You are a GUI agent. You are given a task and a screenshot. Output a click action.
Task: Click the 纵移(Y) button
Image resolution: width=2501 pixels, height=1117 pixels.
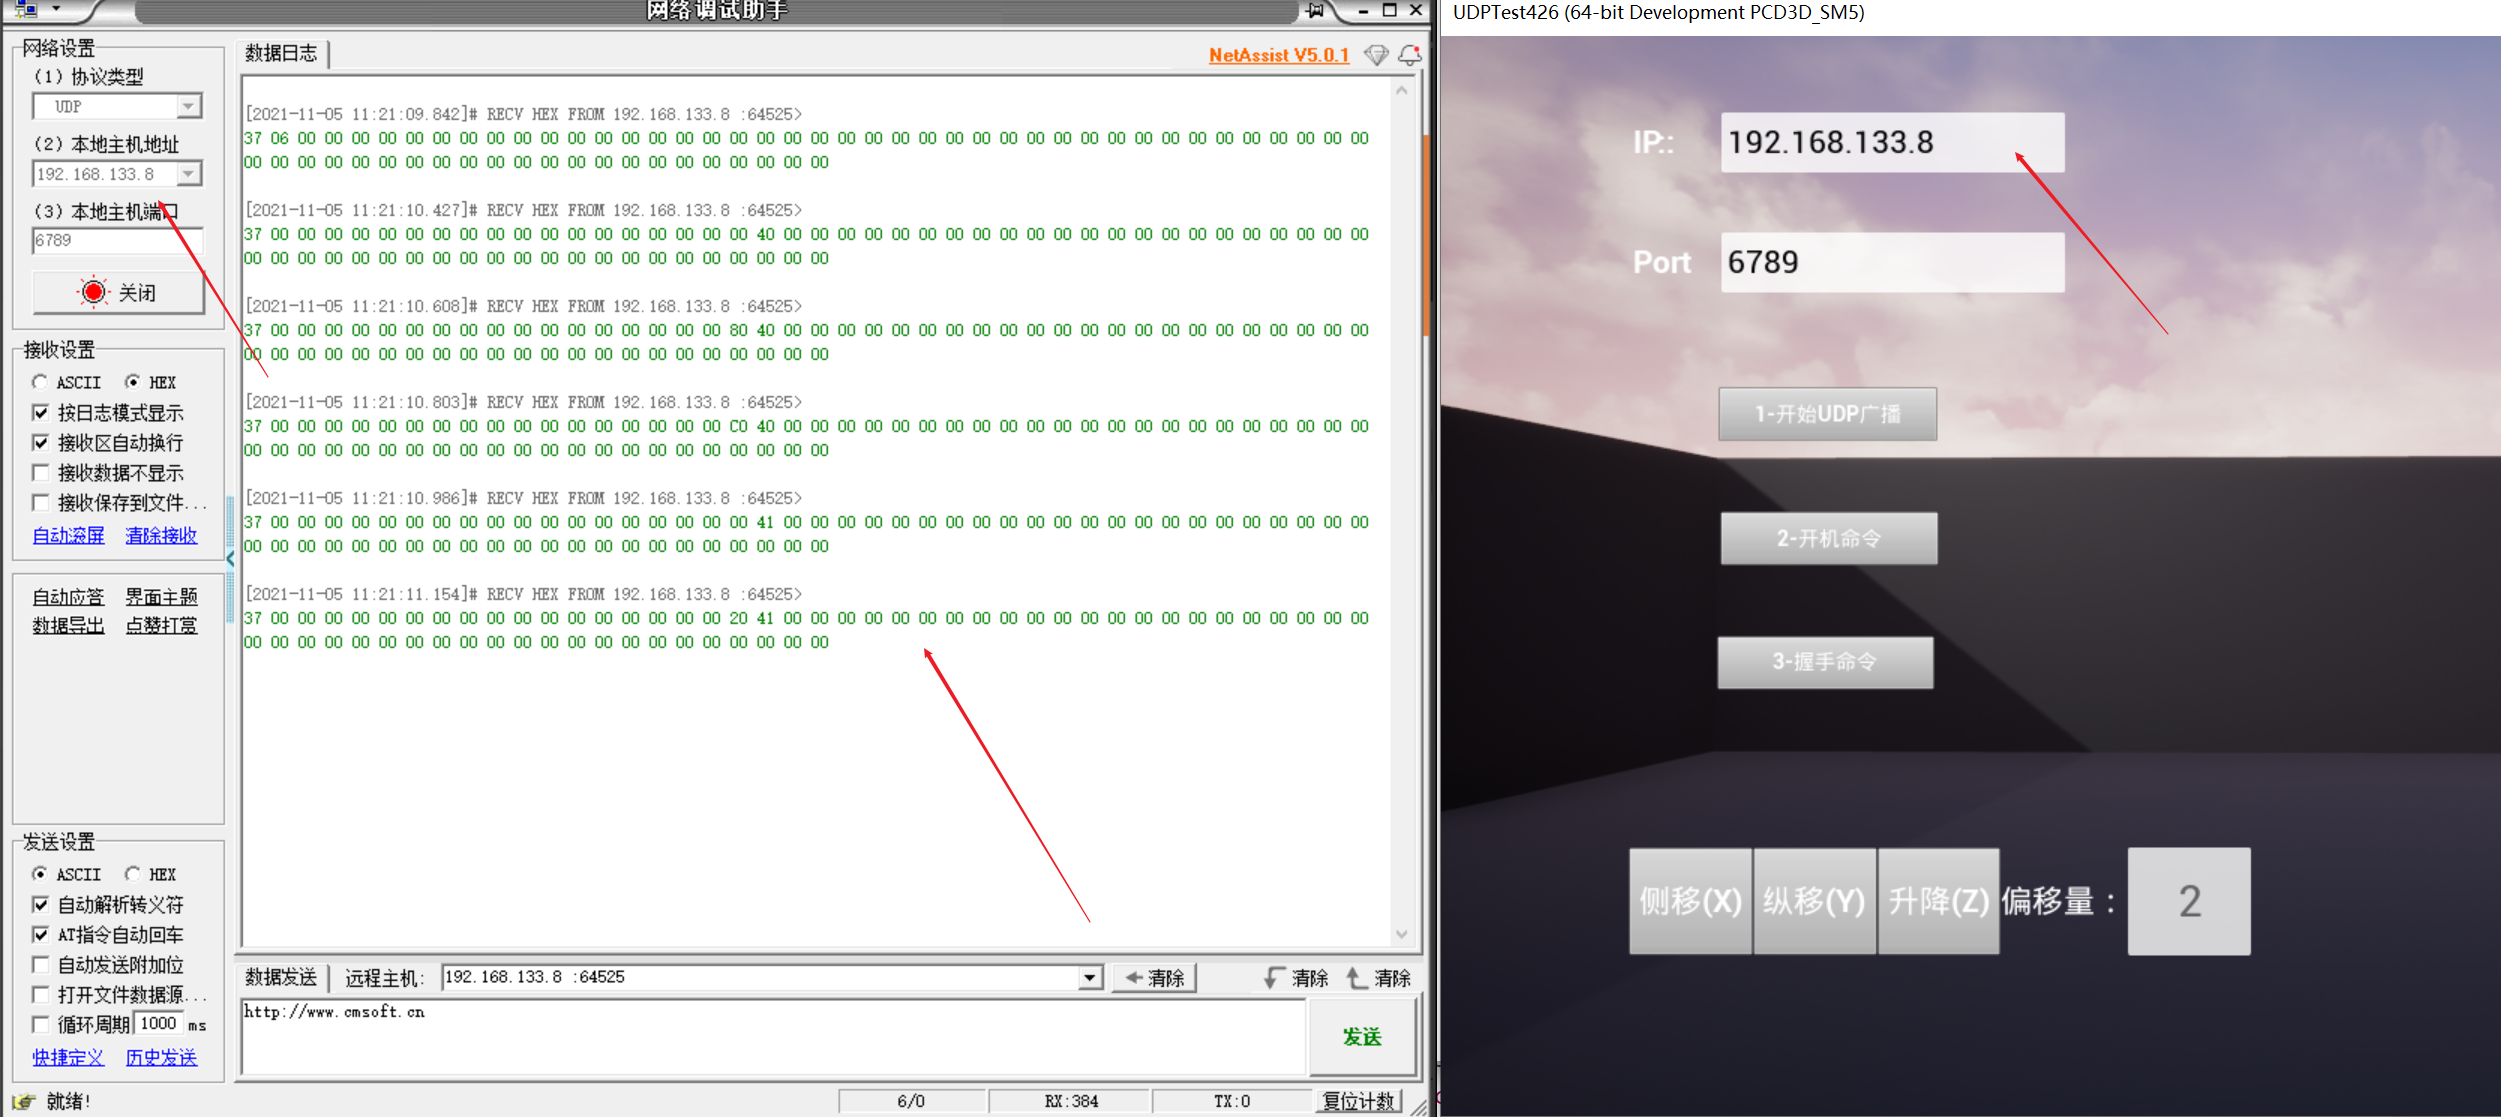(x=1815, y=901)
